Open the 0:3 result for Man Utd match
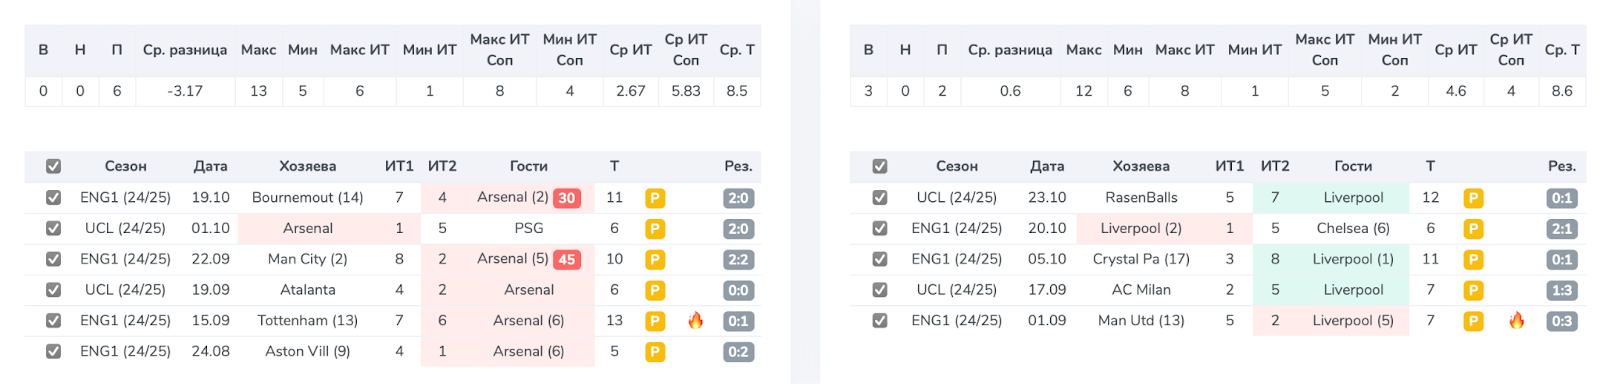 point(1562,321)
